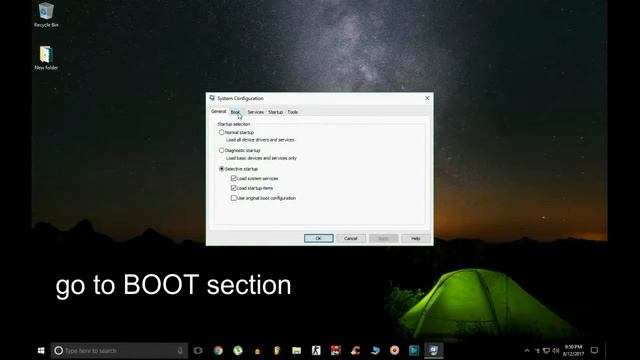The height and width of the screenshot is (360, 640).
Task: Switch to the Startup tab
Action: click(x=276, y=112)
